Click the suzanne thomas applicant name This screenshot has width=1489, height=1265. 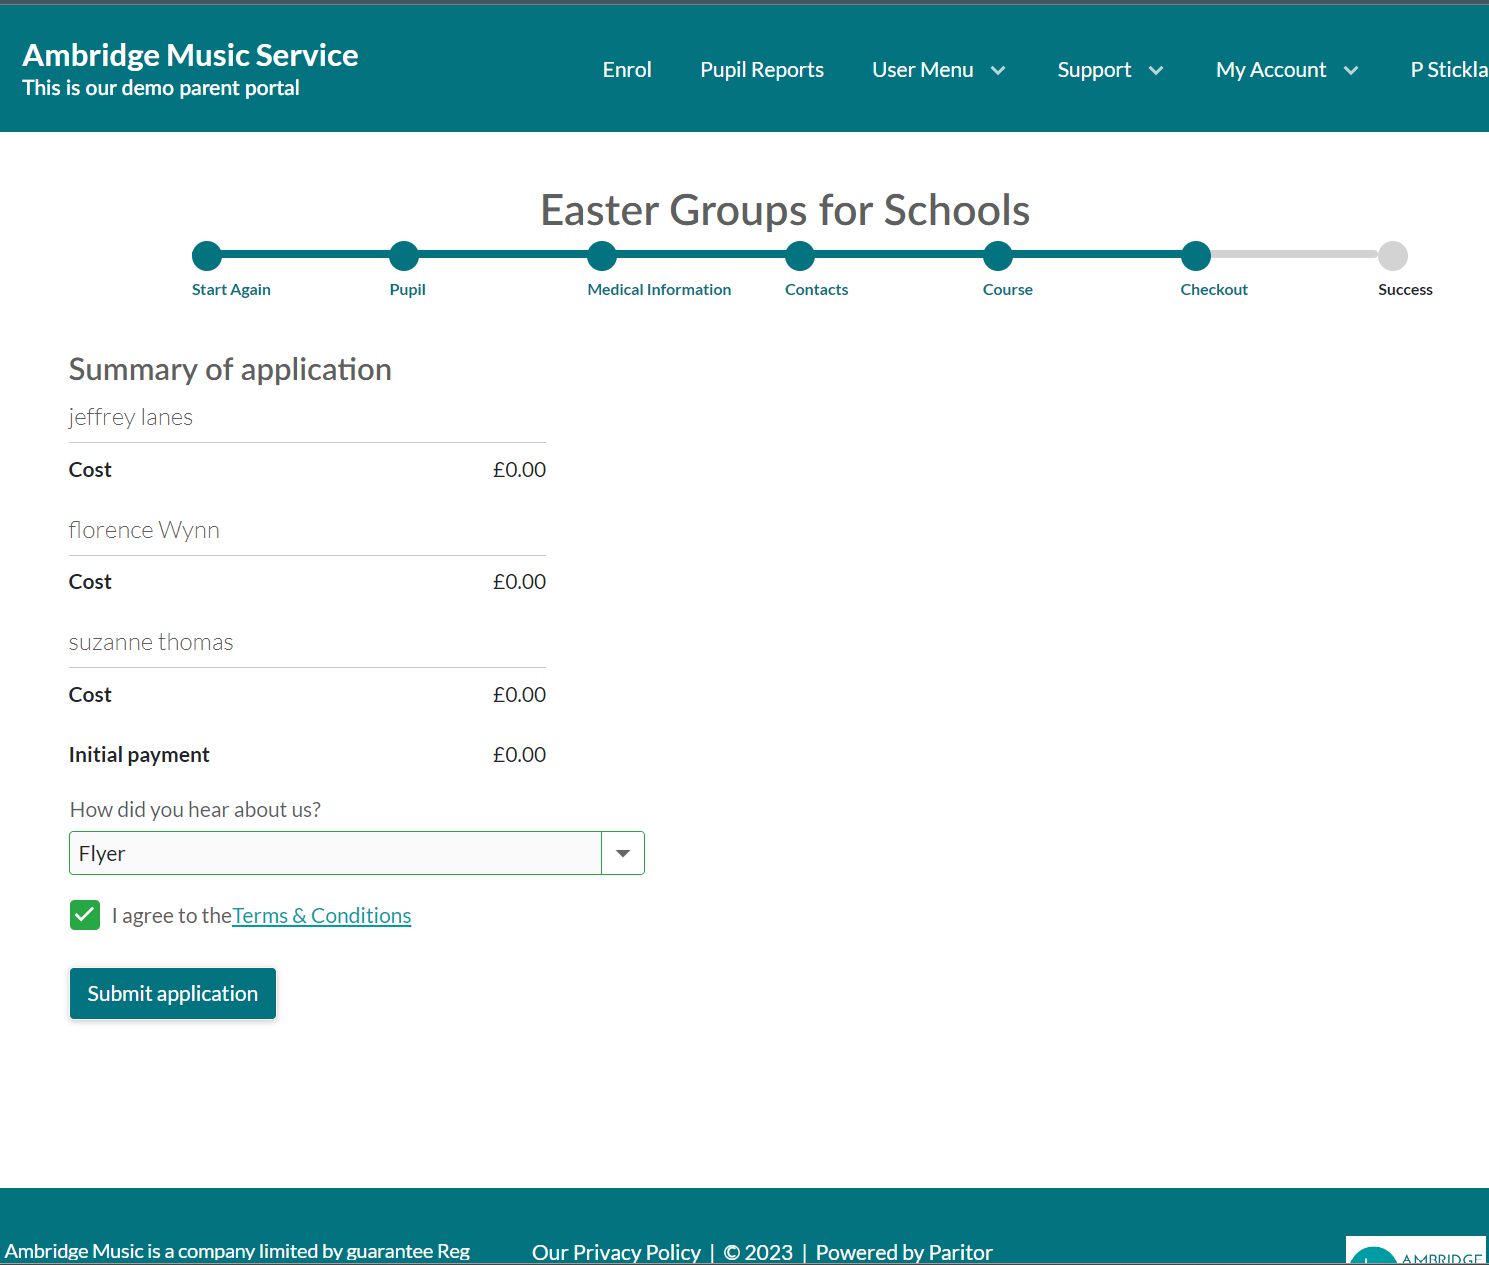coord(151,642)
